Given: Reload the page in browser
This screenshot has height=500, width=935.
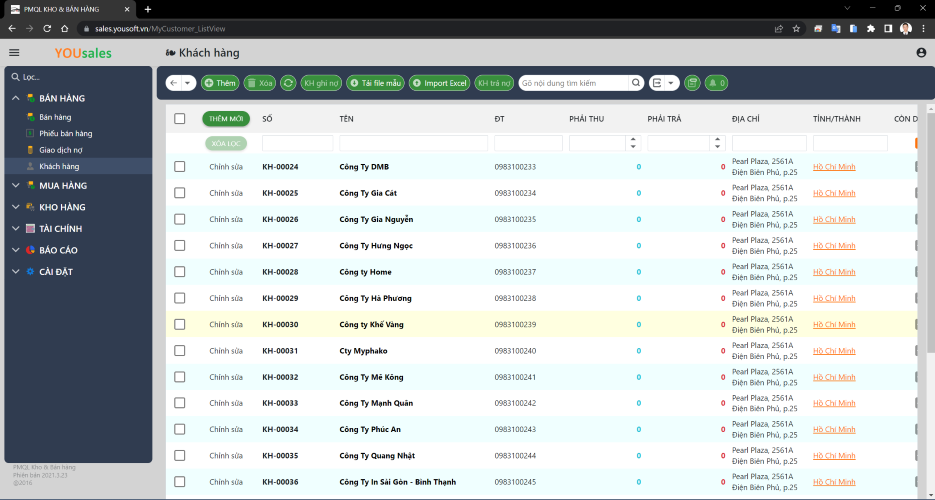Looking at the screenshot, I should click(47, 29).
